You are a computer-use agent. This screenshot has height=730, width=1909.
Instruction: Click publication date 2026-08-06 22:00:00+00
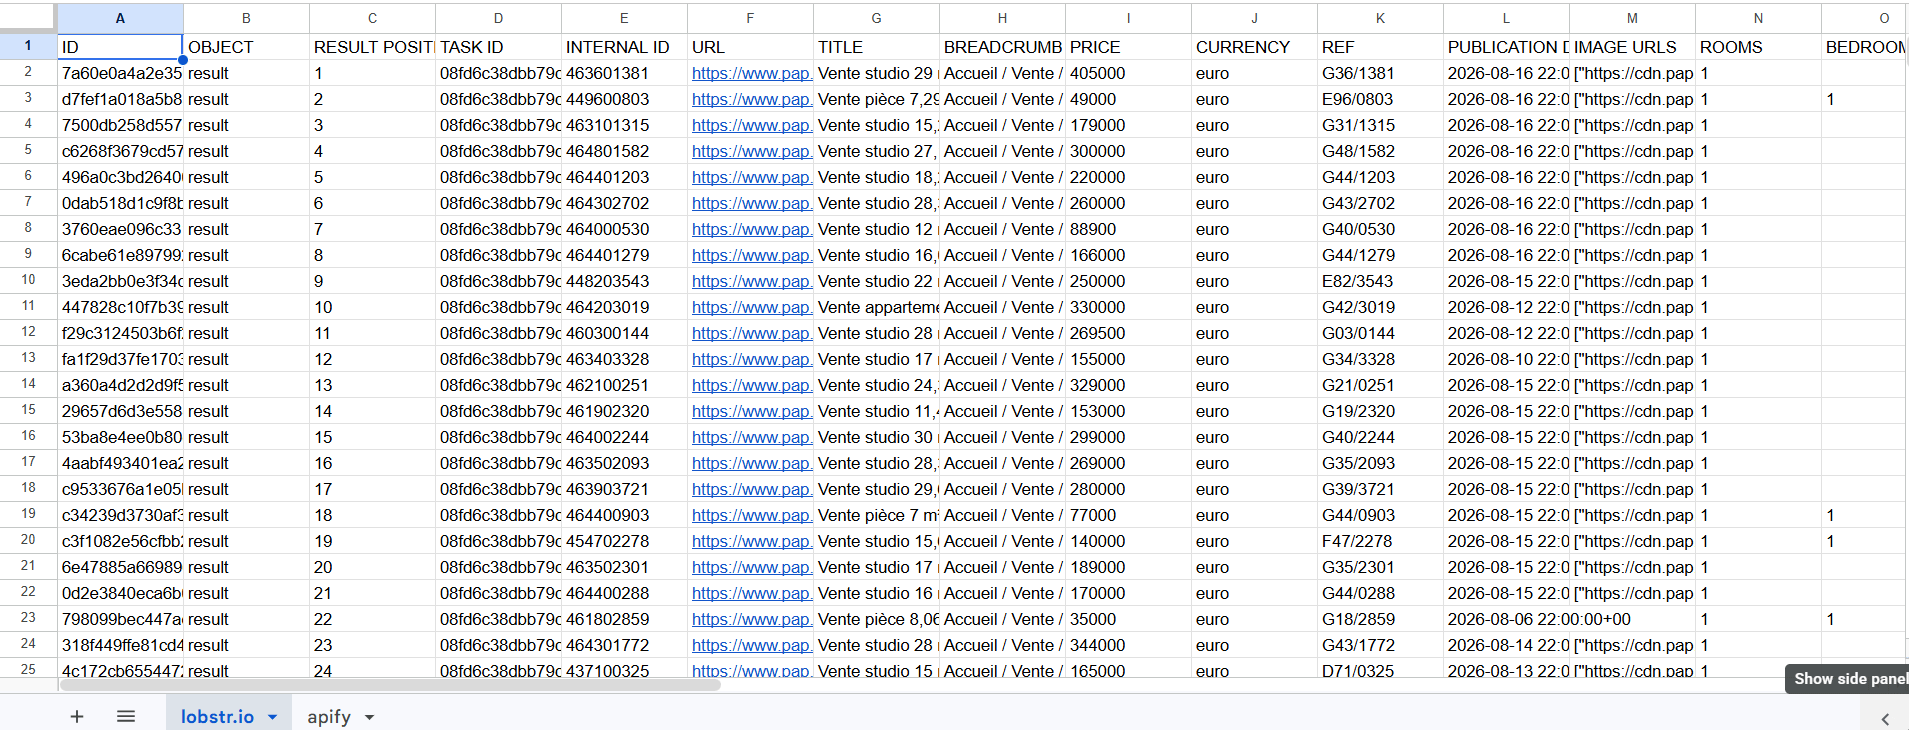click(1539, 619)
